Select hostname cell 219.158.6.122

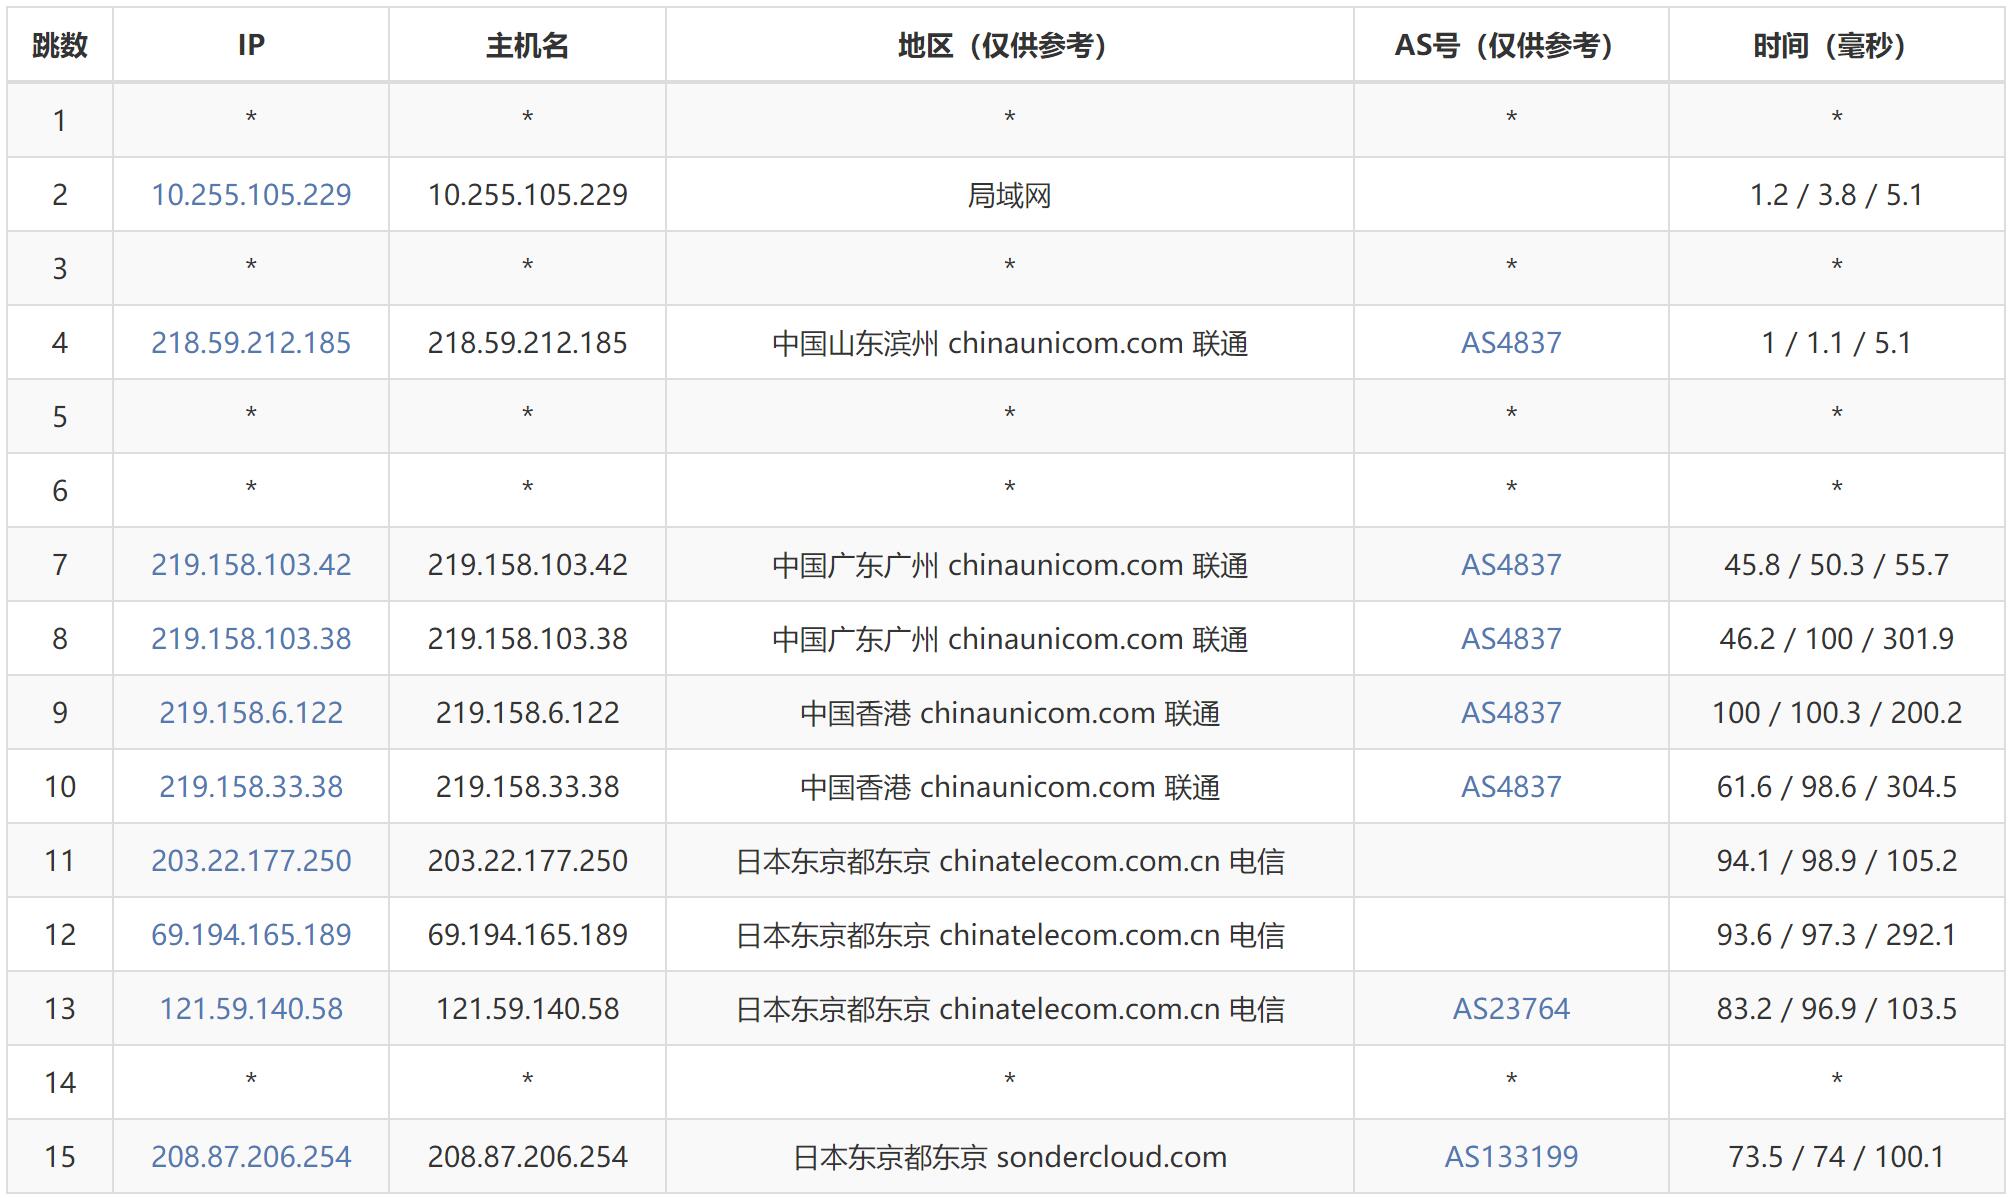527,712
